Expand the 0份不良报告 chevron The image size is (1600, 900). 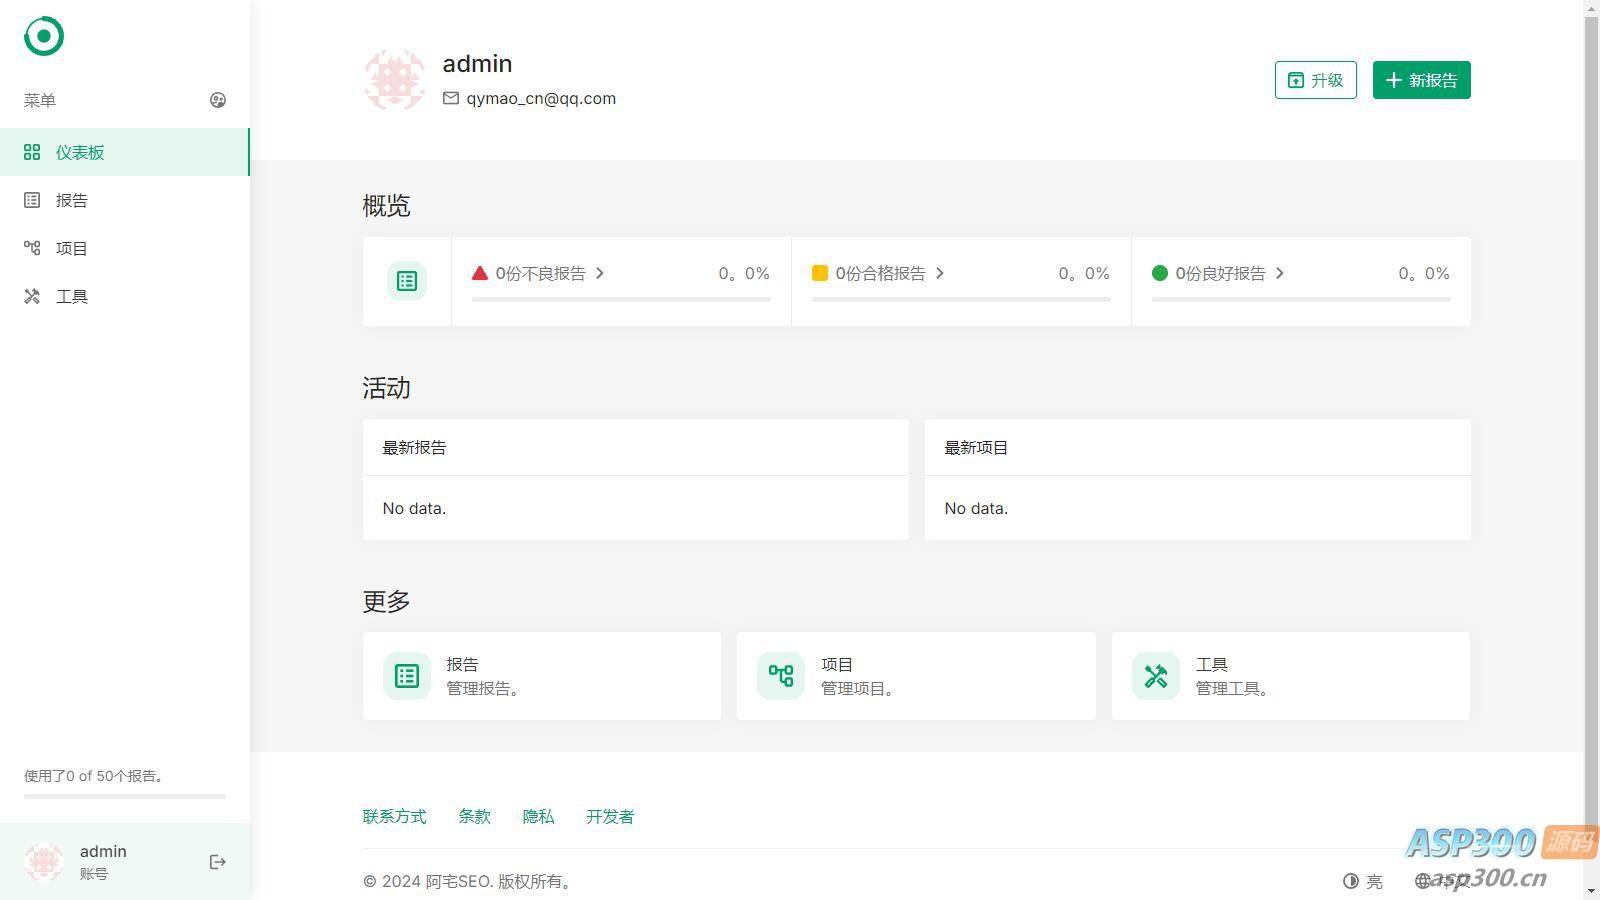[x=600, y=273]
